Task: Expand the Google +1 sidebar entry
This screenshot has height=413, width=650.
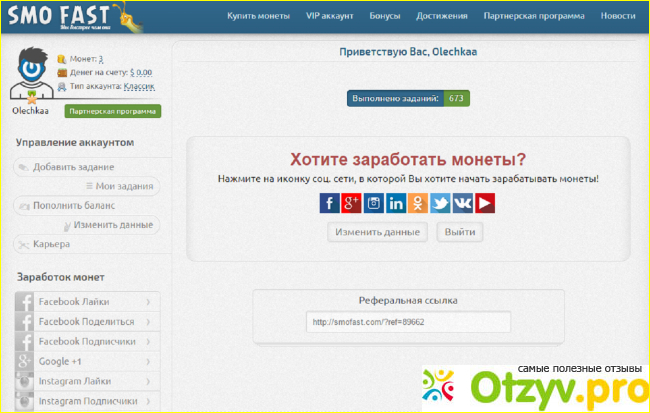Action: (84, 361)
